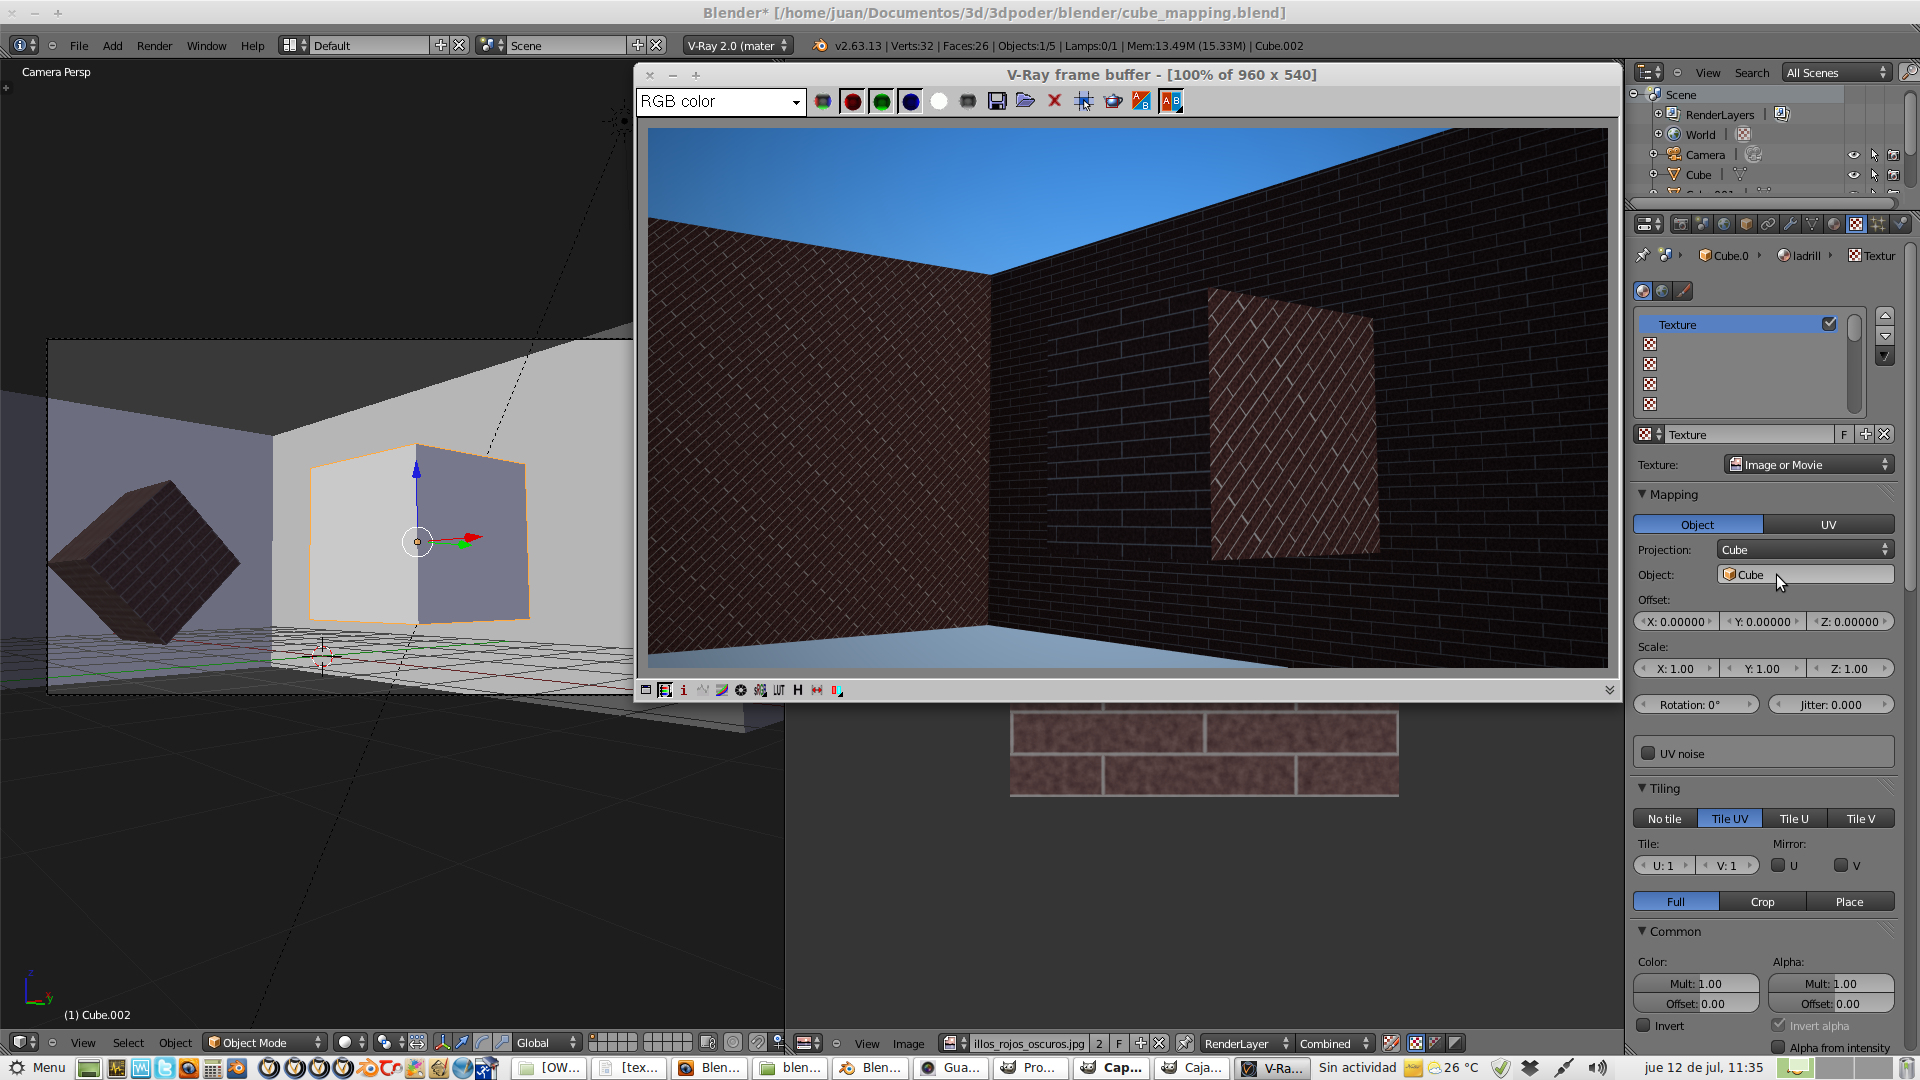Click the Color Mult slider
This screenshot has height=1080, width=1920.
click(x=1696, y=984)
